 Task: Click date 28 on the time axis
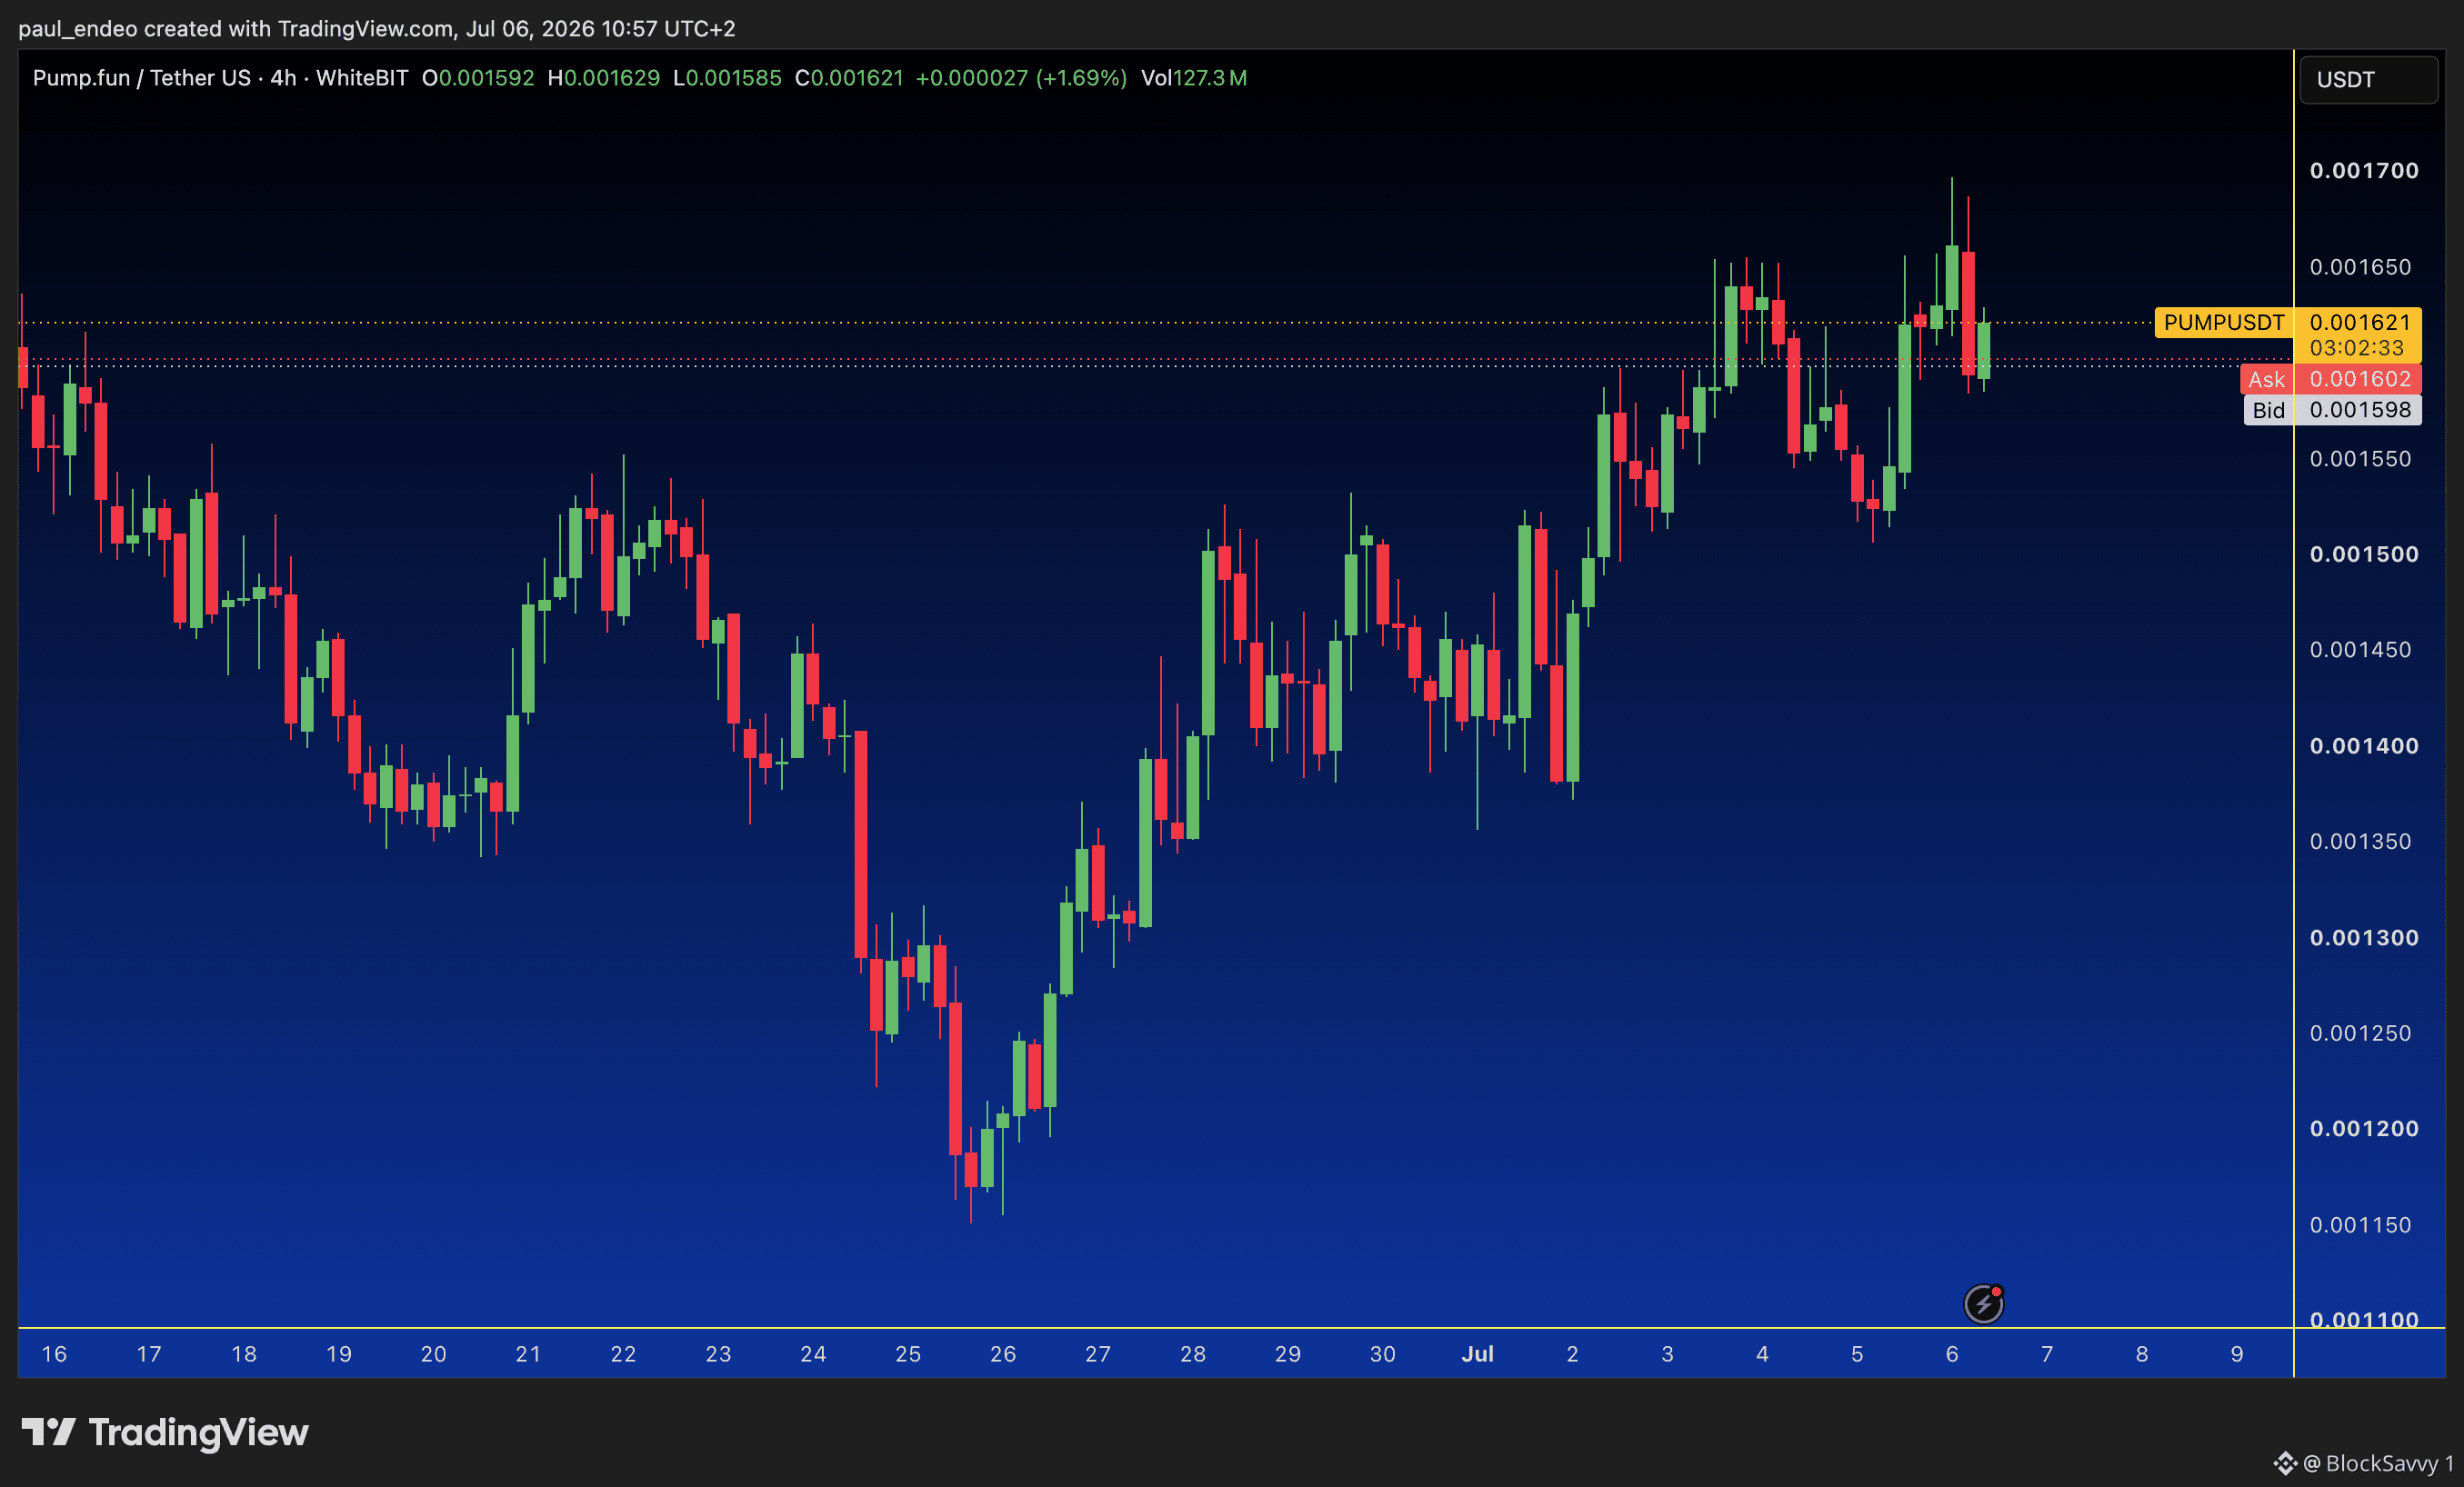click(1193, 1354)
